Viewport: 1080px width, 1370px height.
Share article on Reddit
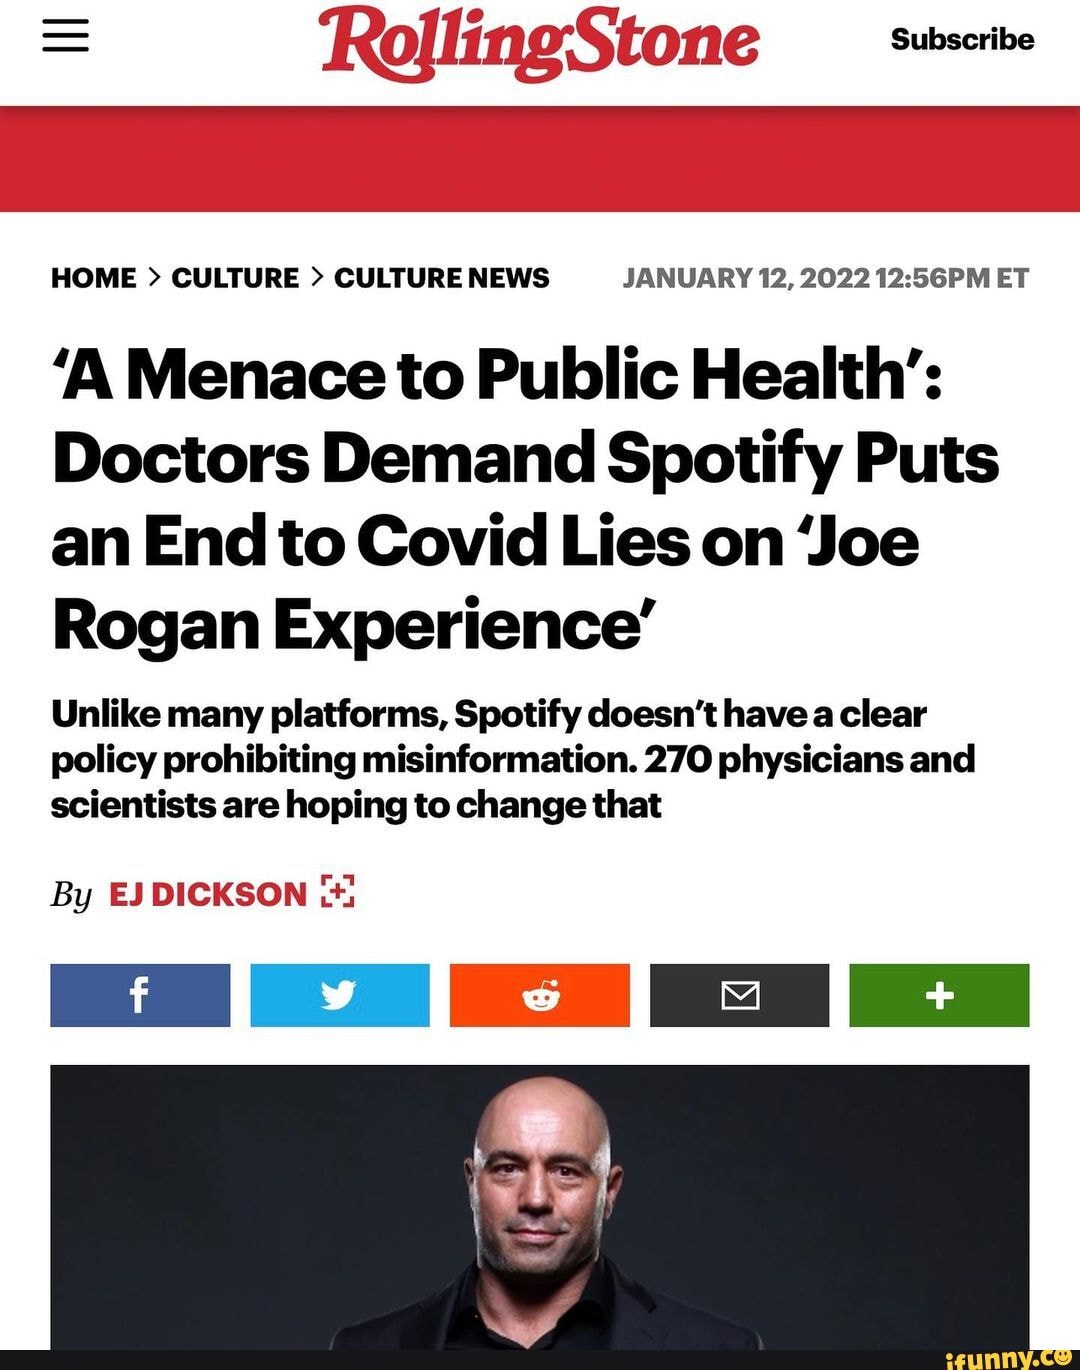(x=540, y=995)
